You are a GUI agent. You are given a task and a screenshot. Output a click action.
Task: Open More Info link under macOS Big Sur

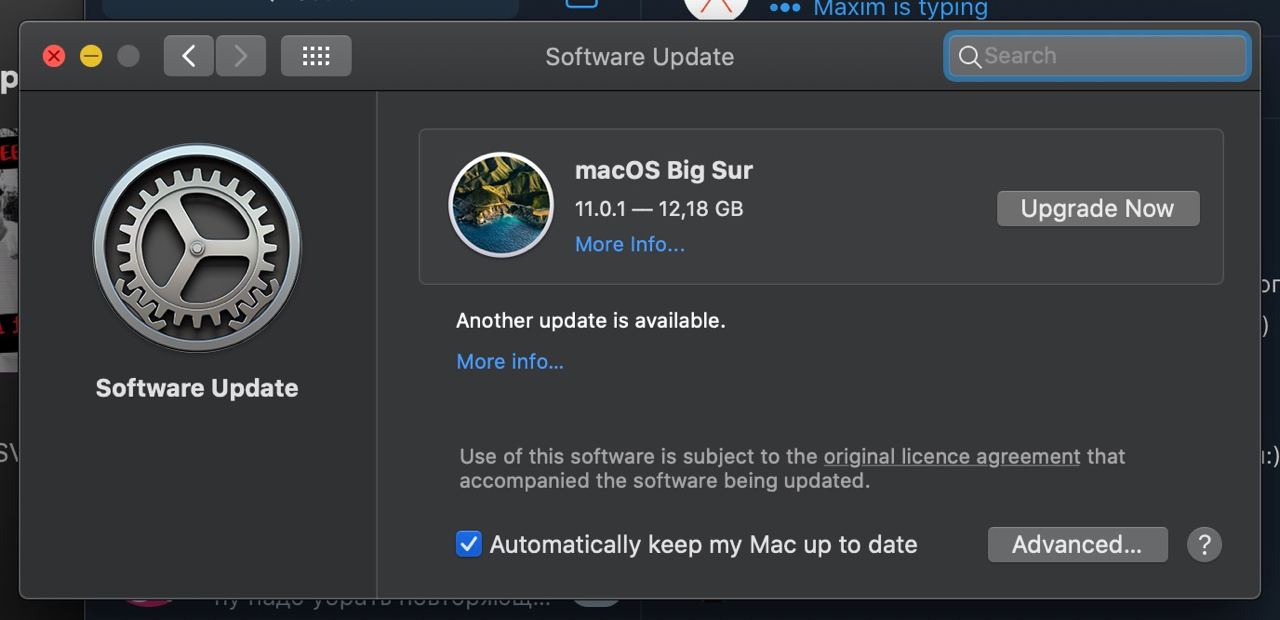[x=630, y=244]
